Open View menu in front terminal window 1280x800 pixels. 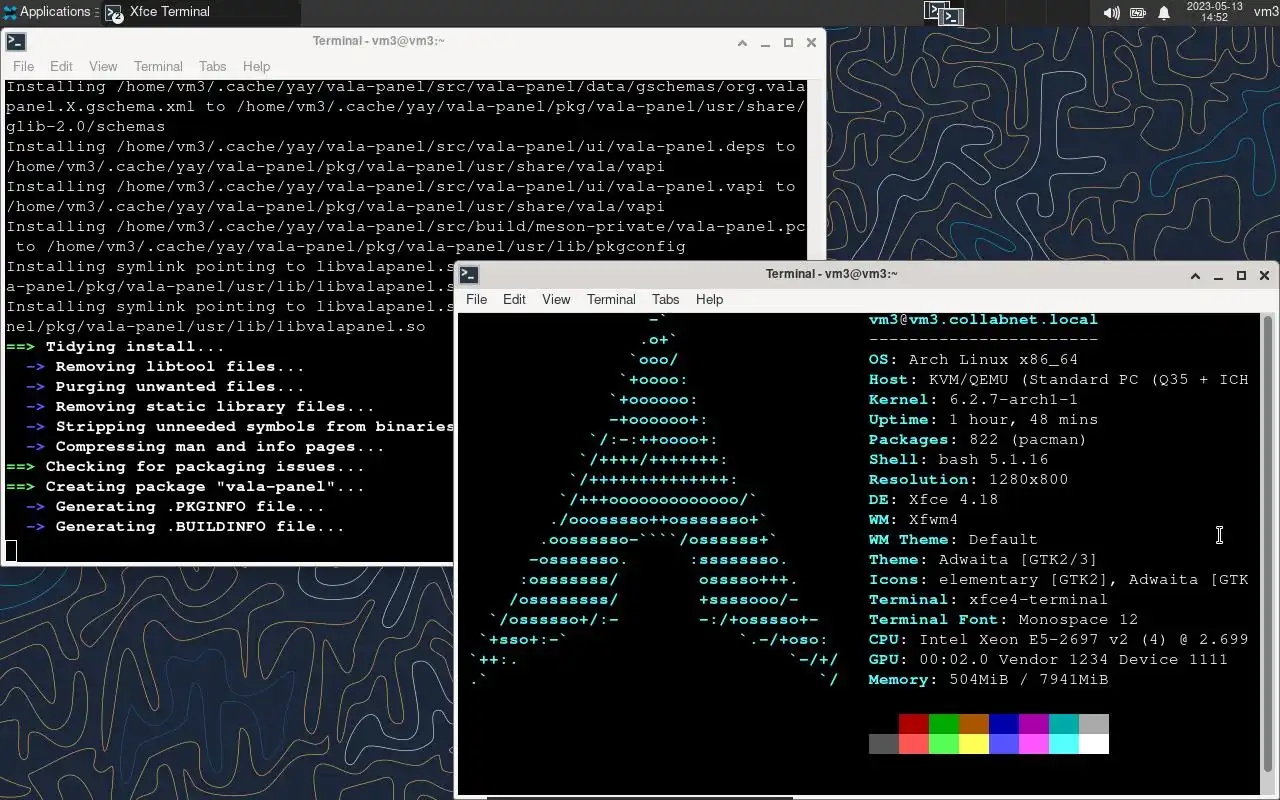(x=556, y=299)
